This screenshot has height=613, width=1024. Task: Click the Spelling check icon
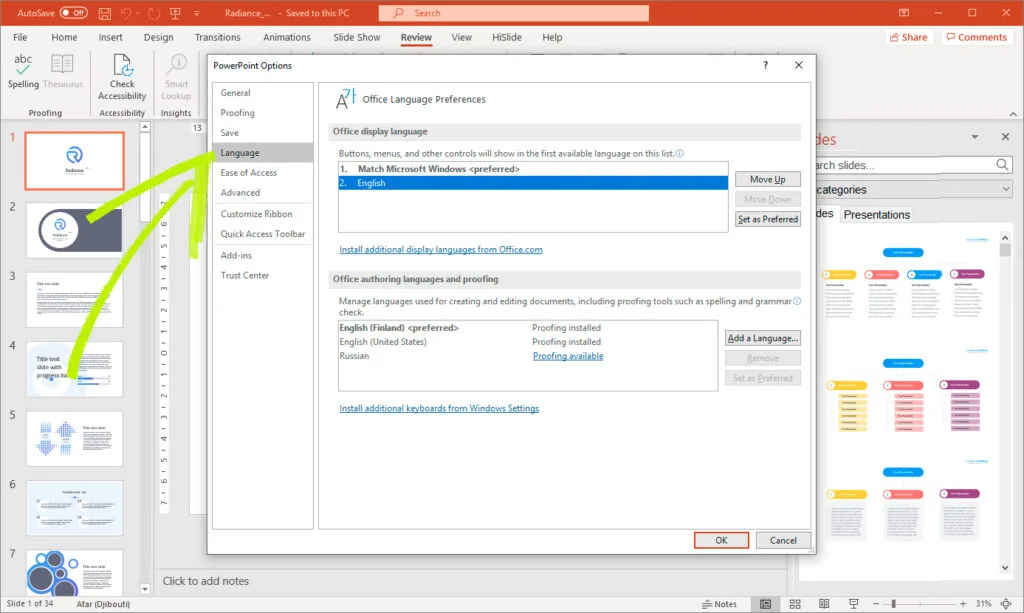point(24,72)
